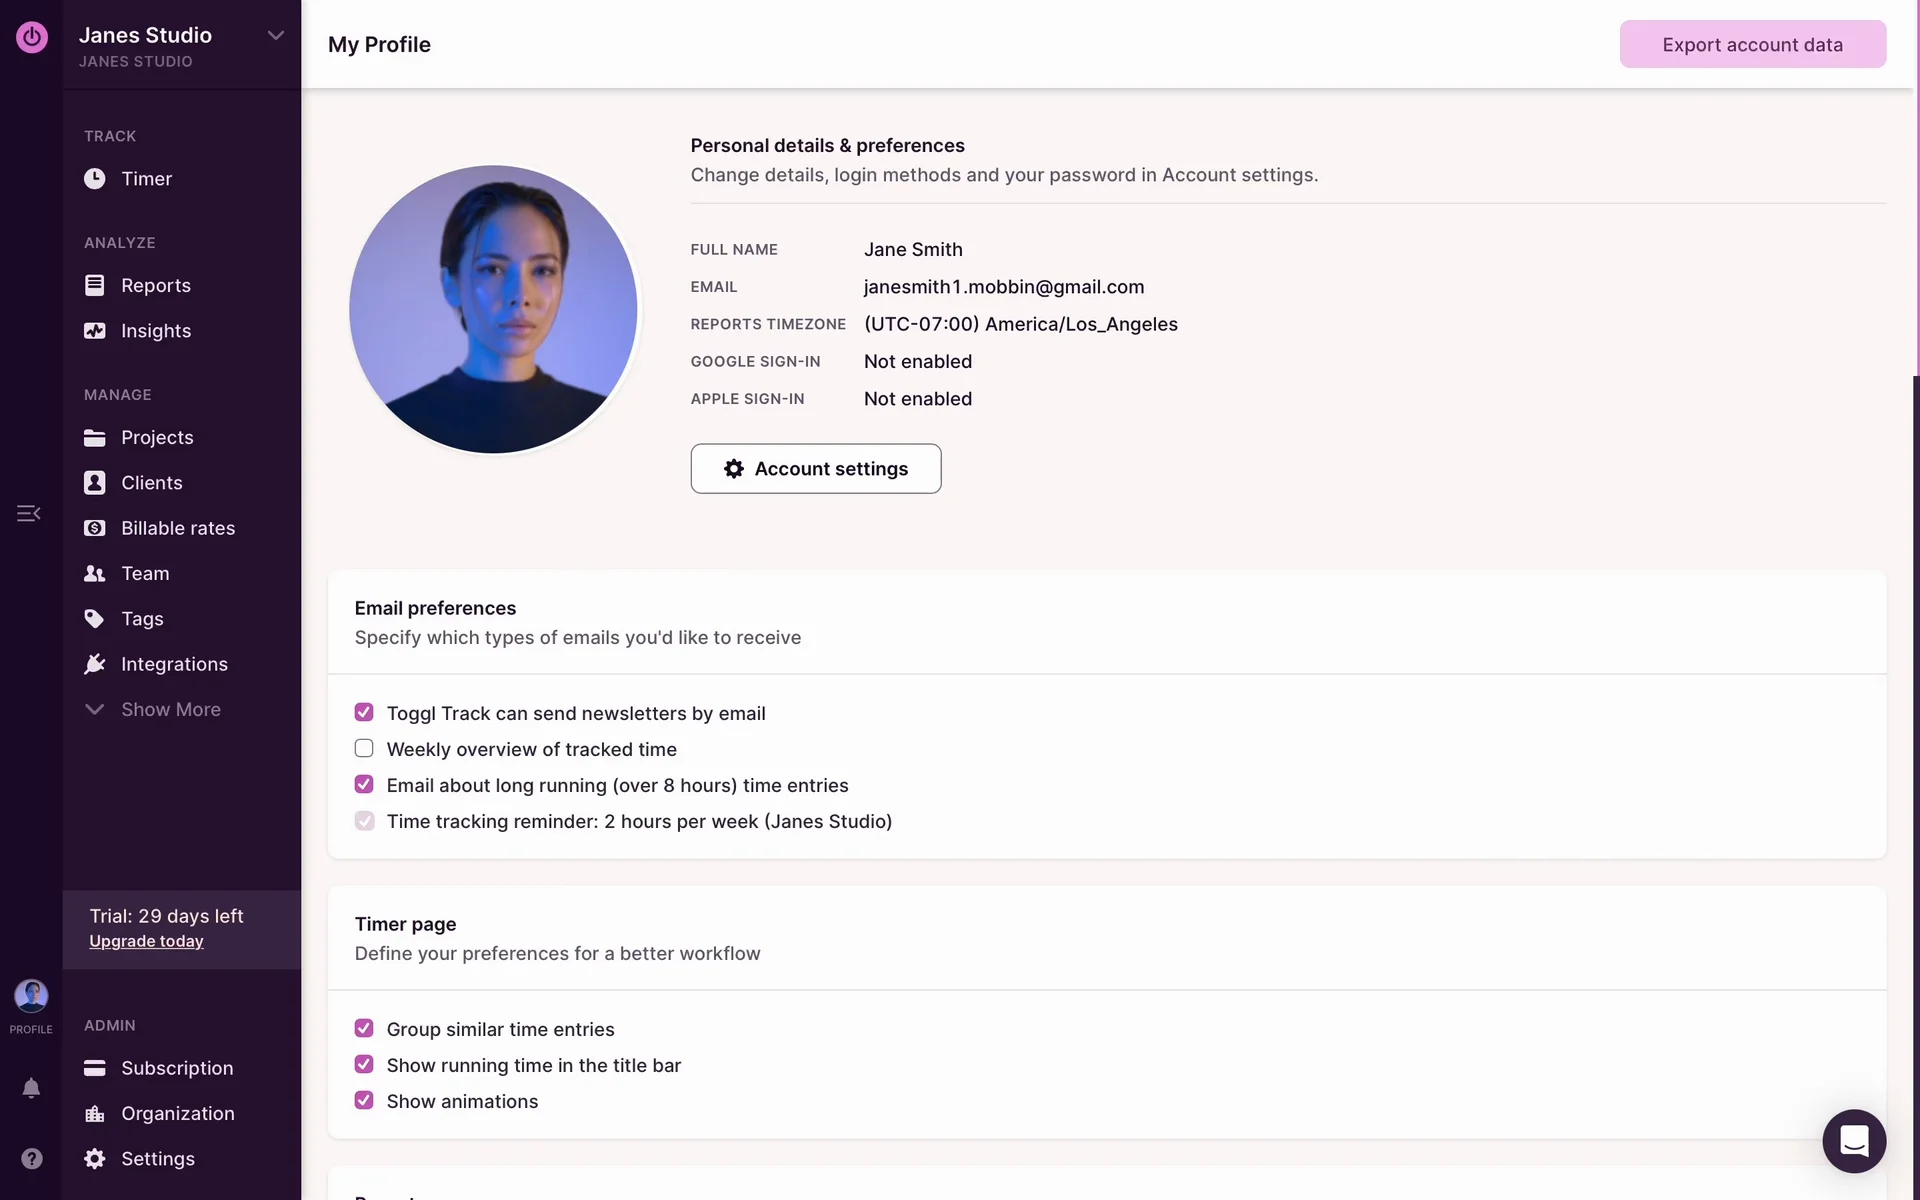Uncheck Toggl Track newsletters by email
Image resolution: width=1920 pixels, height=1200 pixels.
[x=364, y=713]
